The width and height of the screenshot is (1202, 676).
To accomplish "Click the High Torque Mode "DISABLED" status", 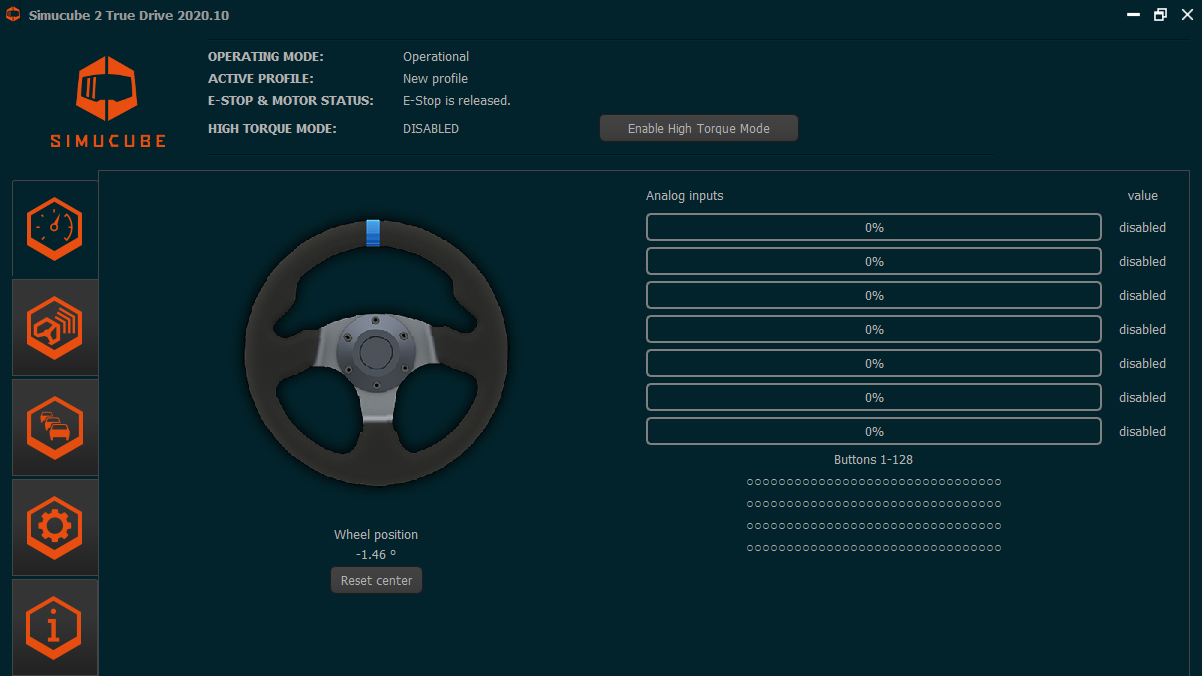I will pos(431,129).
